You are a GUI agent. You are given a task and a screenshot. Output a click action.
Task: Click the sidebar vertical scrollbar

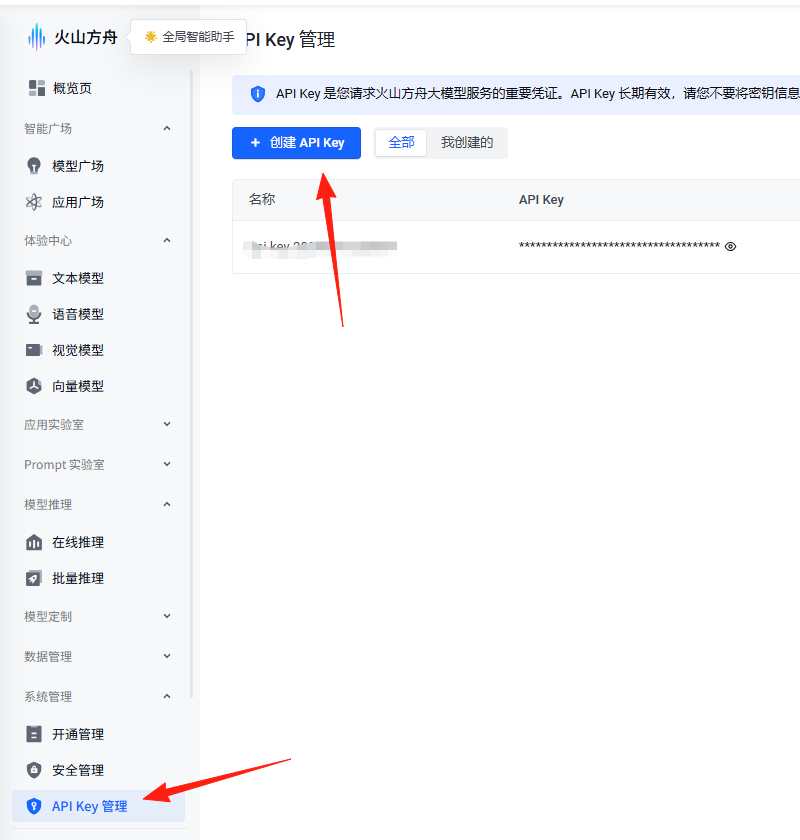tap(191, 384)
